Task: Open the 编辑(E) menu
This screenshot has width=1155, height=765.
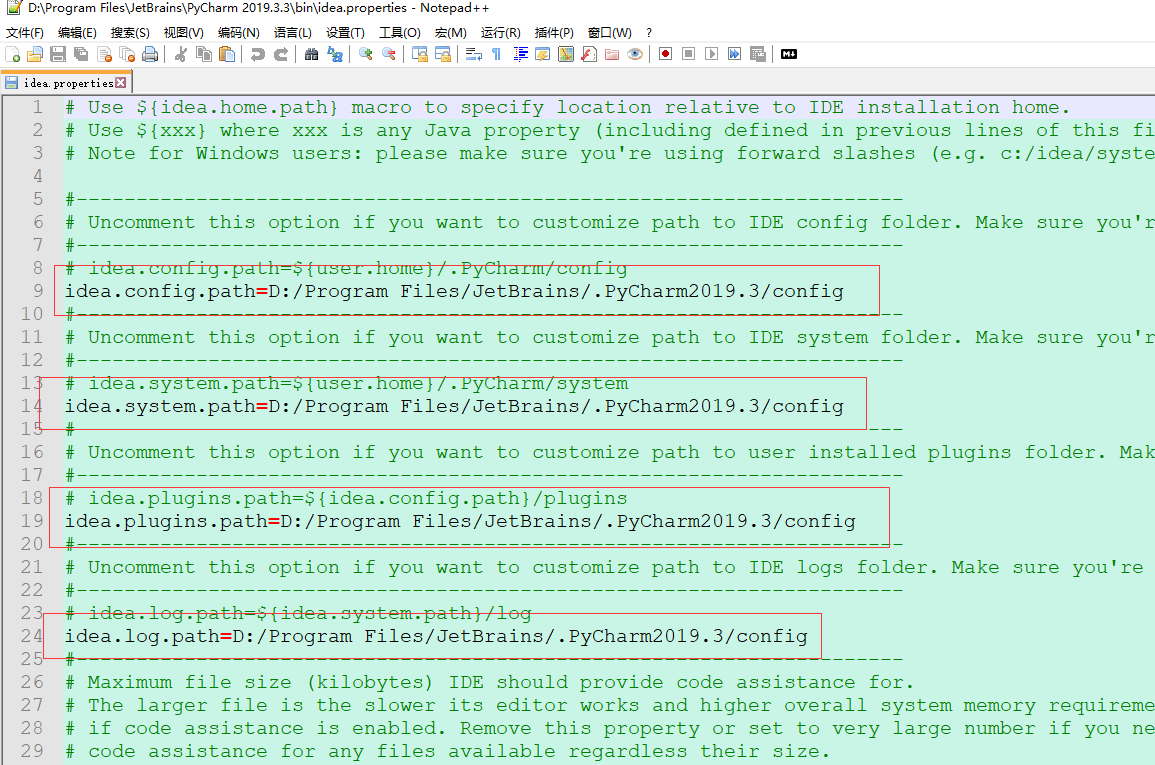Action: (77, 32)
